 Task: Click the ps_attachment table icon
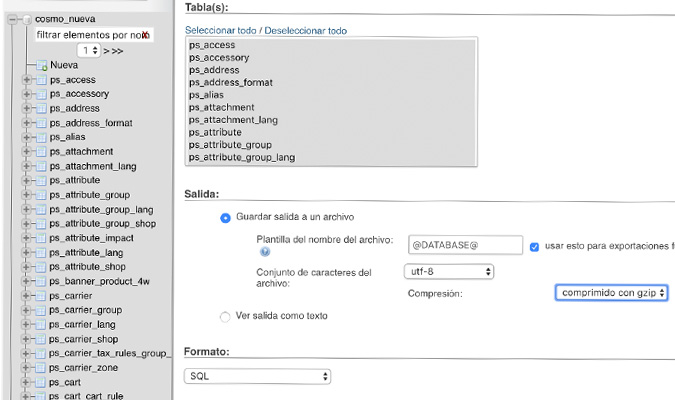pos(41,152)
